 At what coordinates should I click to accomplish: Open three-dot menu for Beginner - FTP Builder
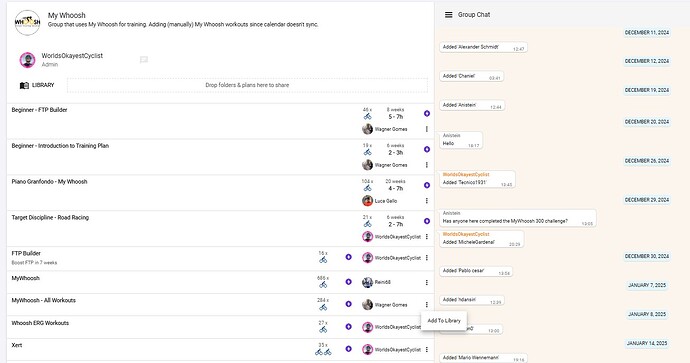point(426,129)
